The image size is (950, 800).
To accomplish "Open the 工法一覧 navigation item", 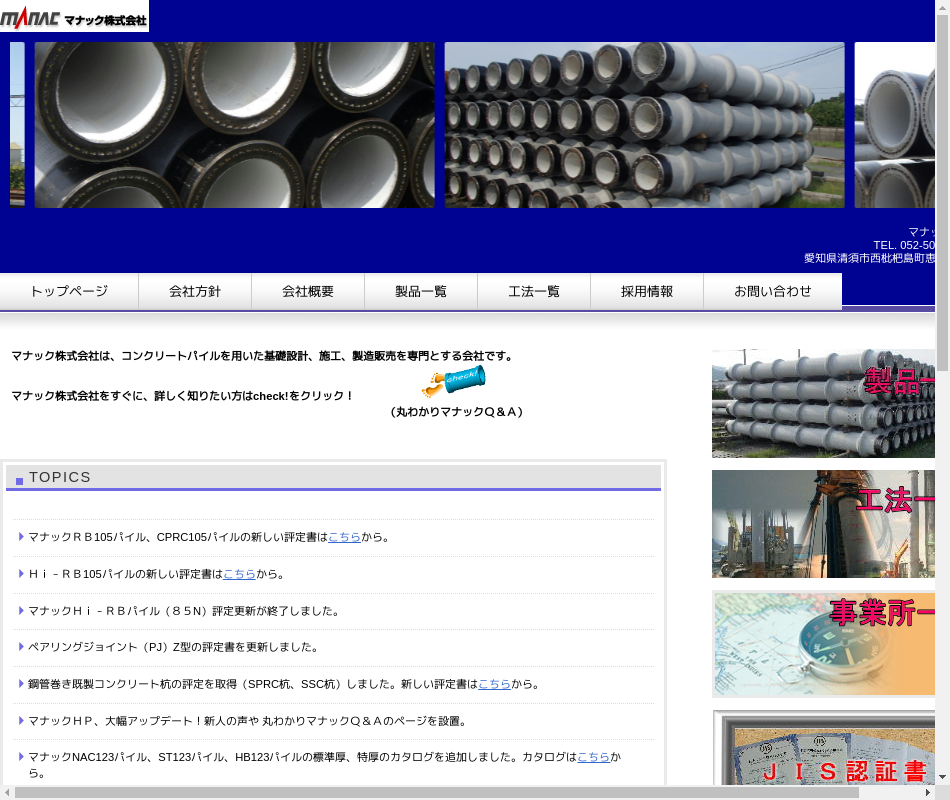I will pos(534,292).
